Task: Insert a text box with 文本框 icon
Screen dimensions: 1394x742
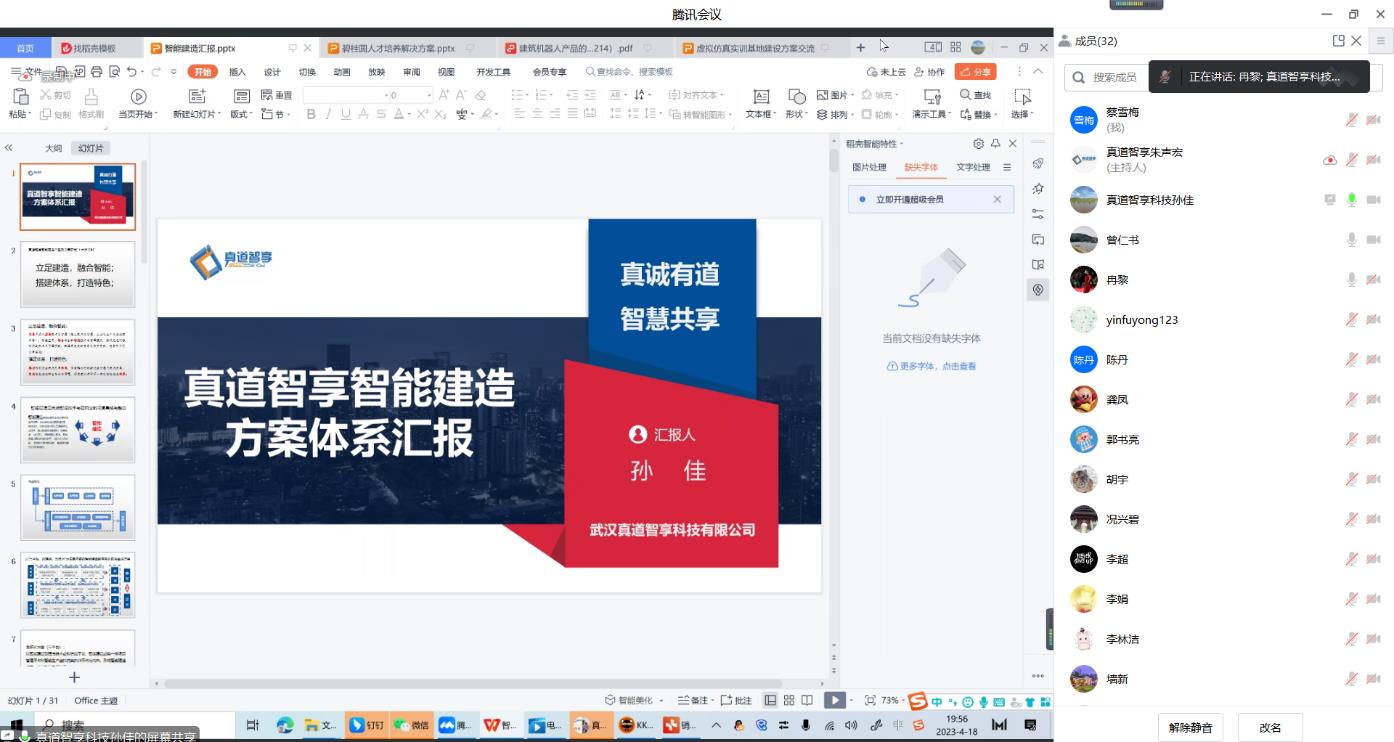Action: pyautogui.click(x=761, y=96)
